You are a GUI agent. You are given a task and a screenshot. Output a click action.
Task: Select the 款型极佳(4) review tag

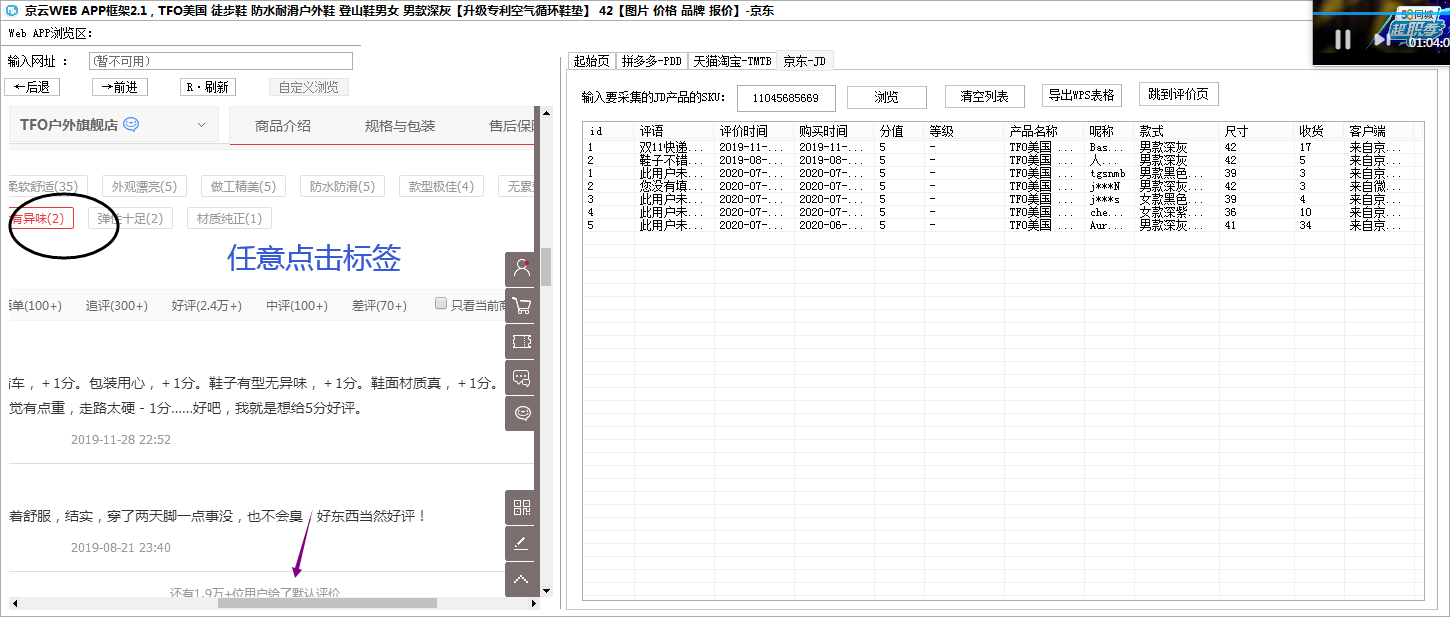click(x=441, y=186)
